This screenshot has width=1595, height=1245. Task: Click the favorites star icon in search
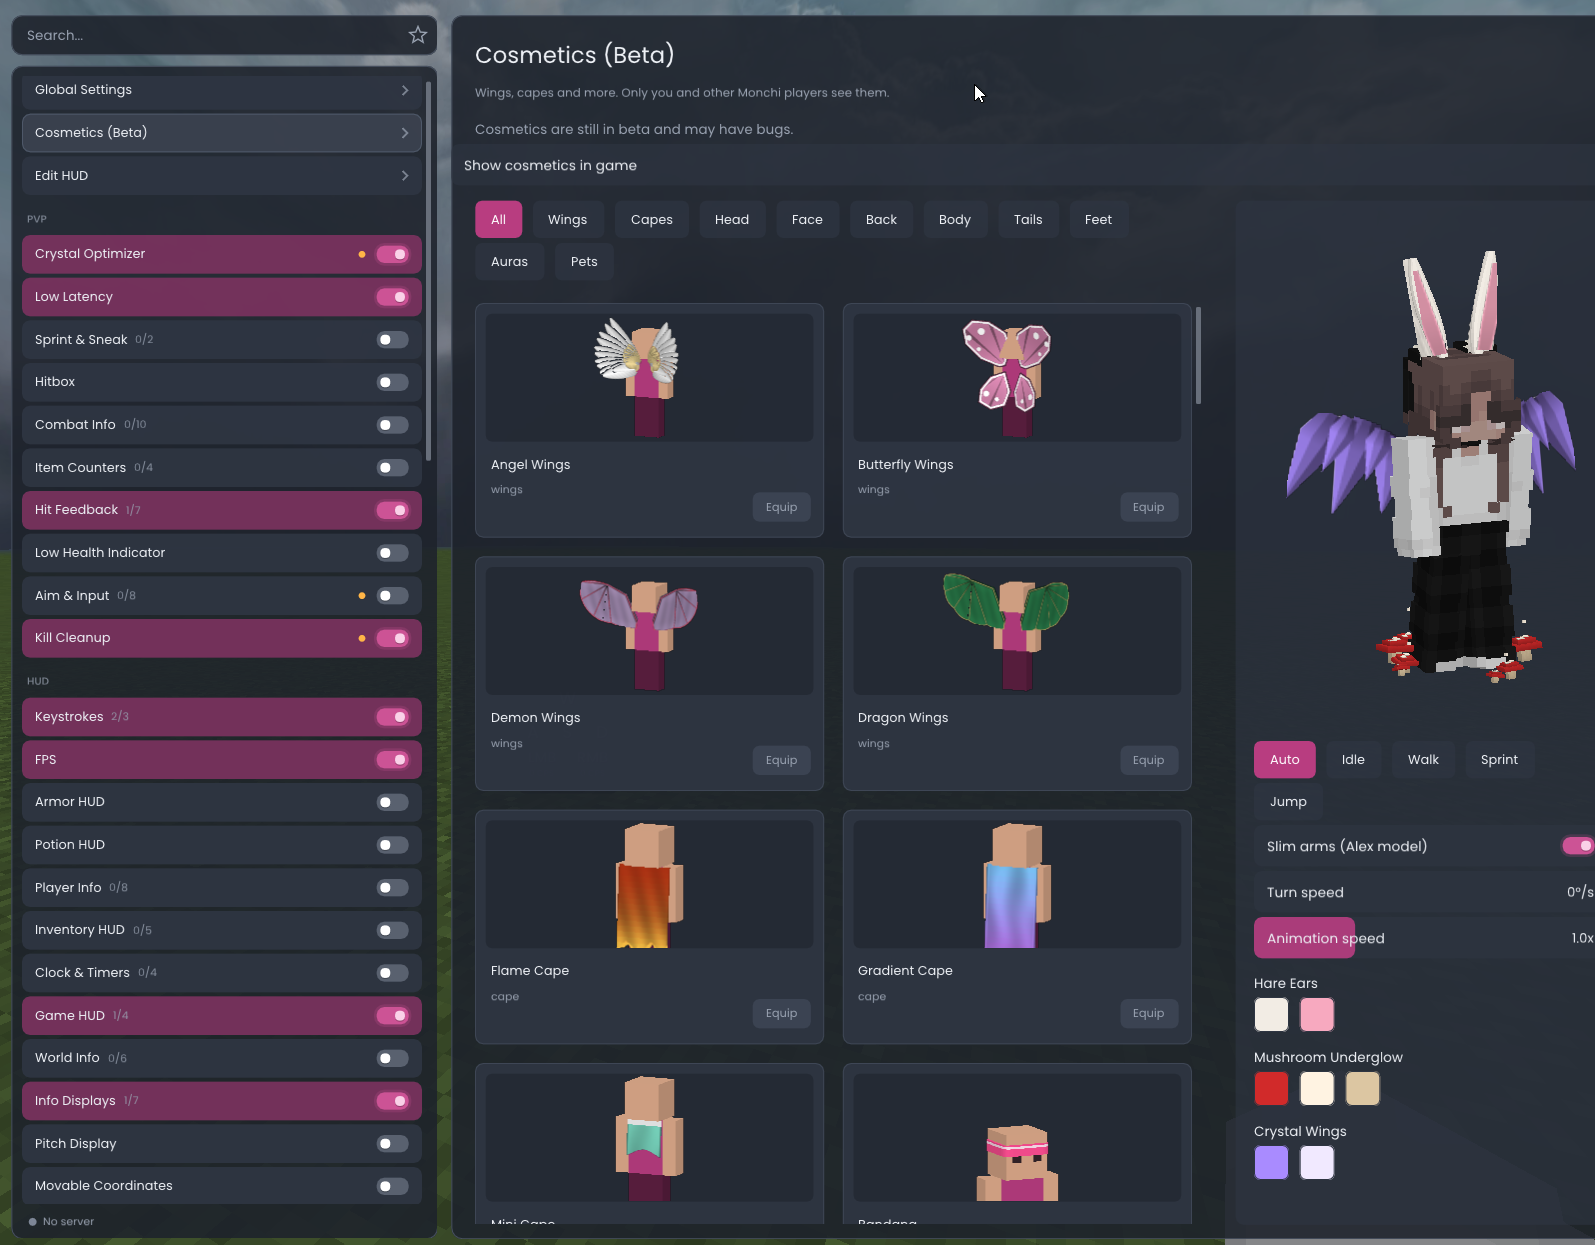coord(418,35)
